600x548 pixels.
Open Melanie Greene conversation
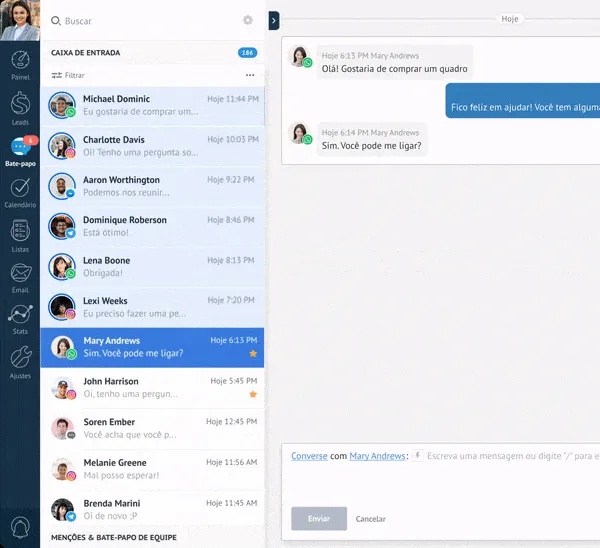pyautogui.click(x=152, y=469)
